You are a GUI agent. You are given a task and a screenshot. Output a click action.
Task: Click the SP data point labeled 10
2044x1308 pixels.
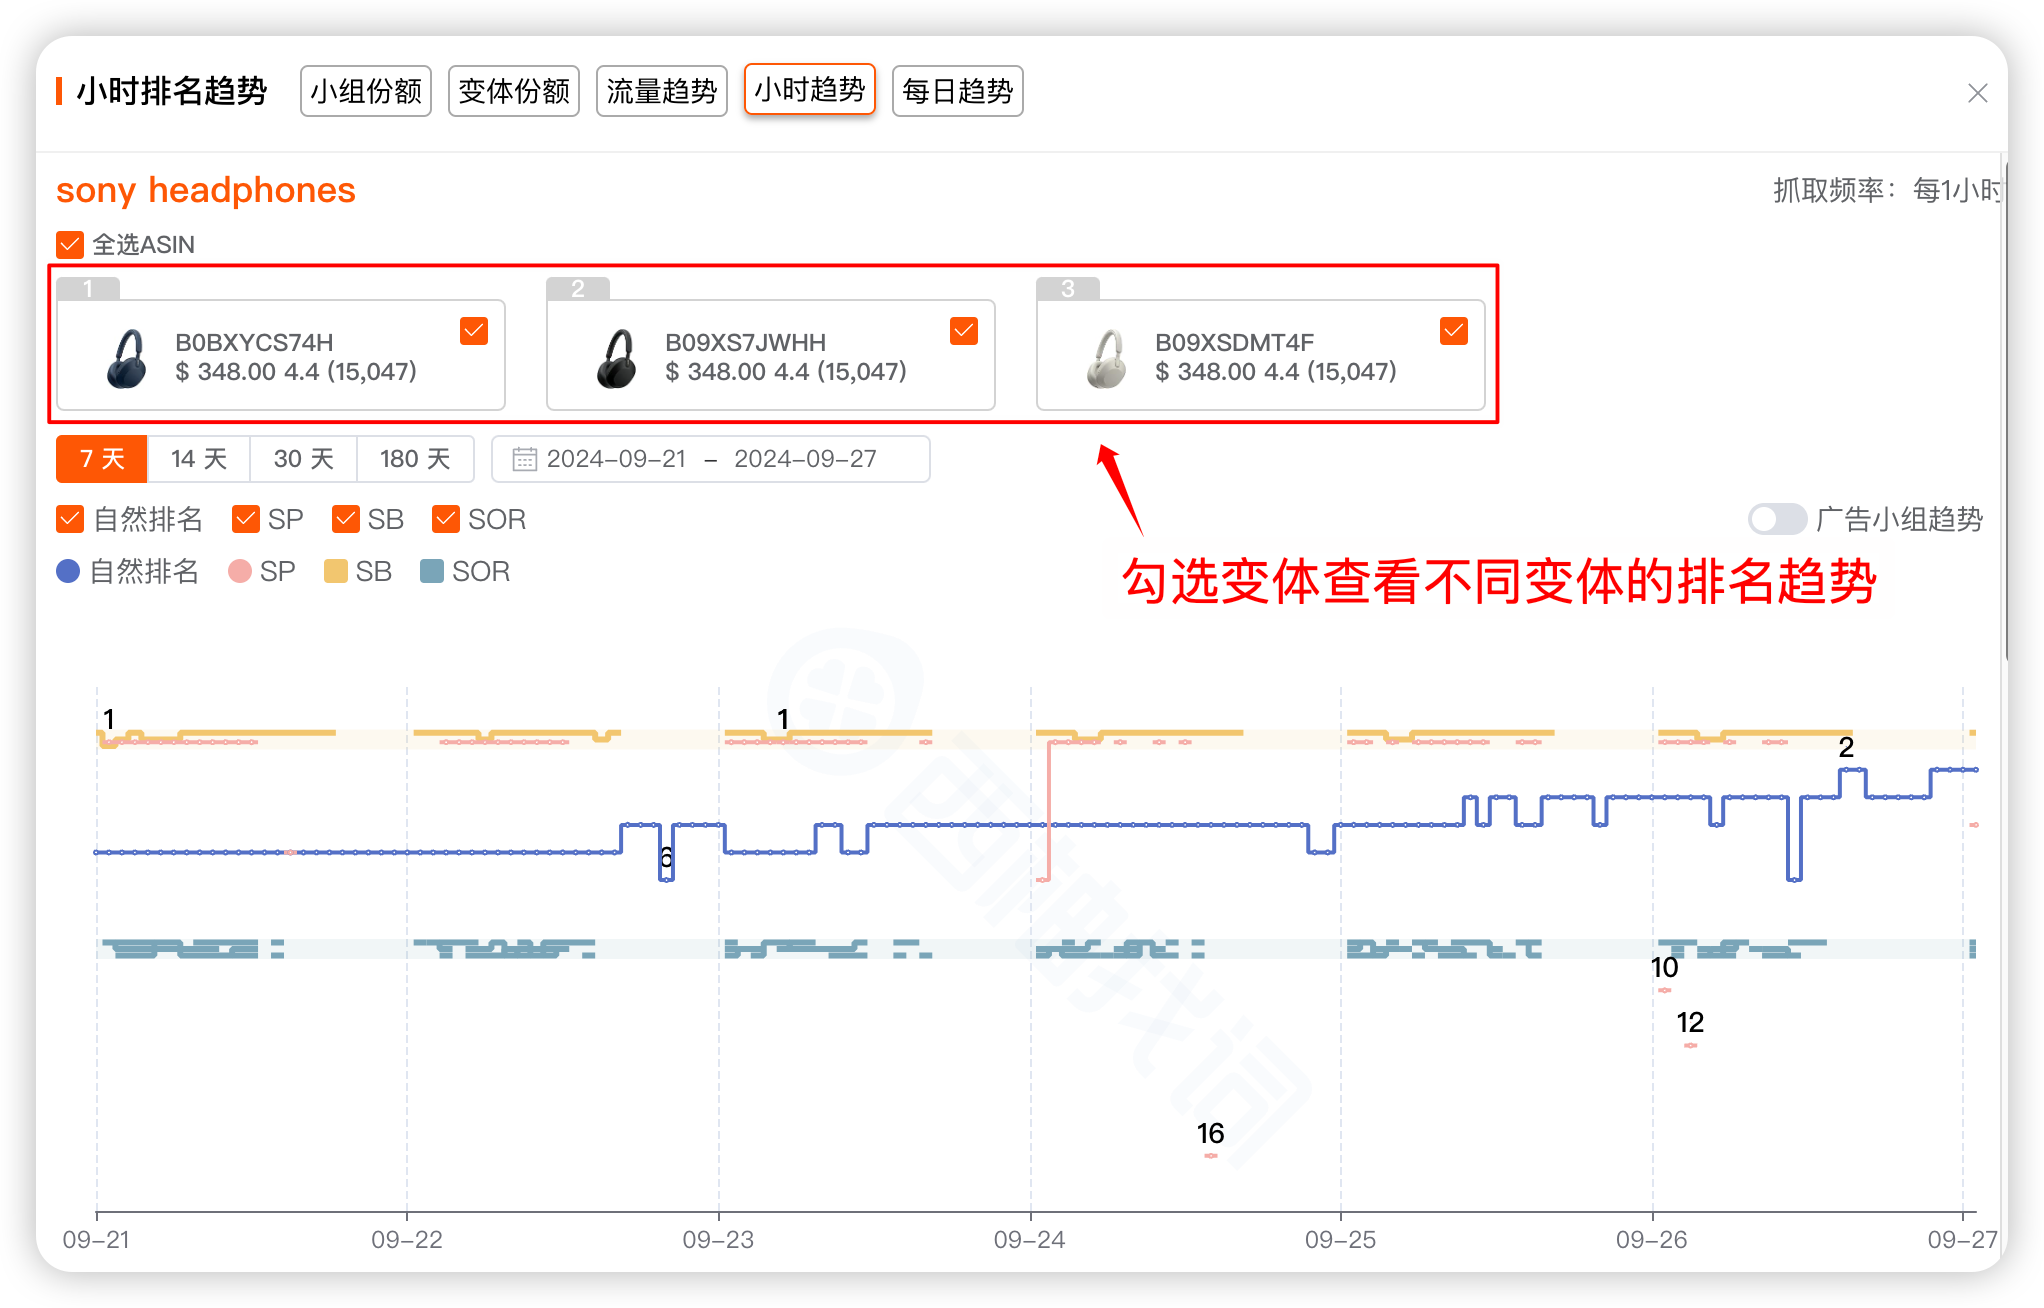click(x=1664, y=990)
